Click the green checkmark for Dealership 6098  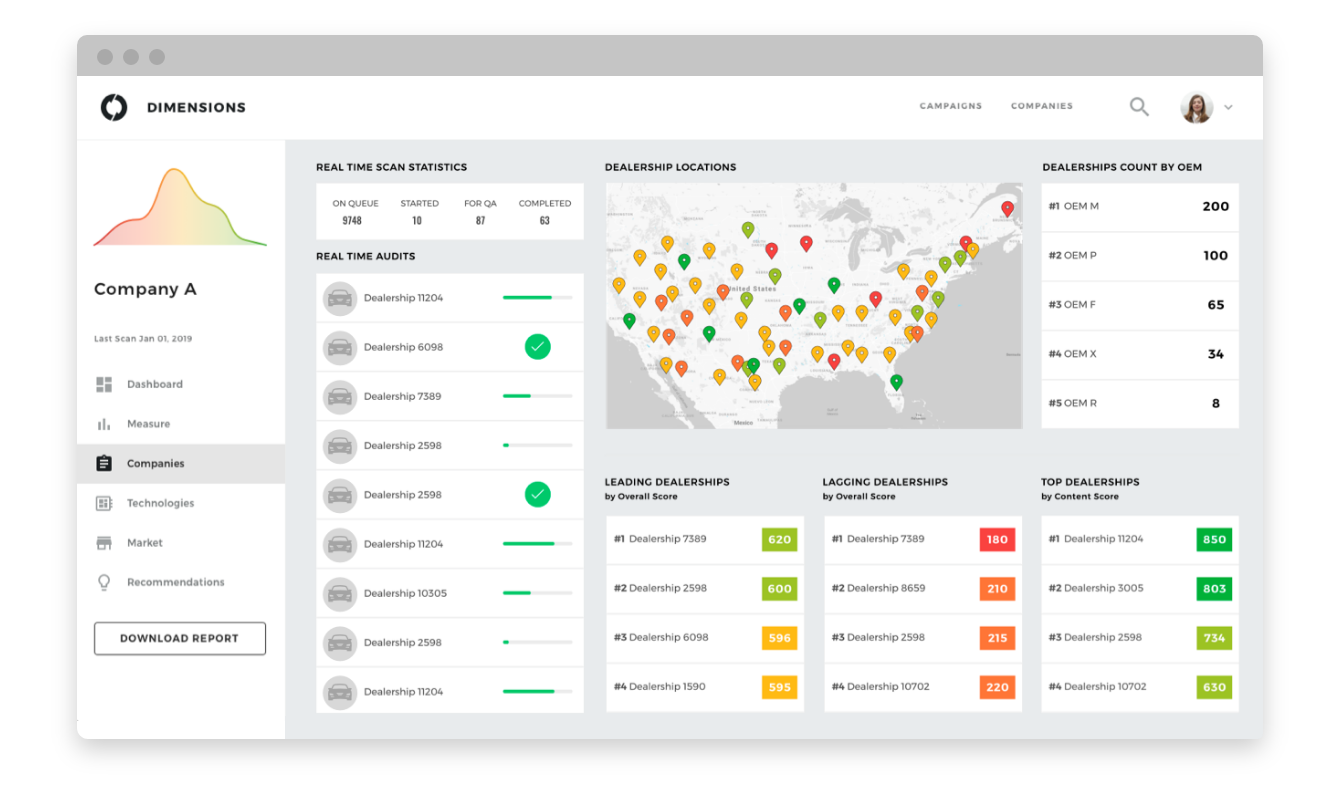[538, 347]
